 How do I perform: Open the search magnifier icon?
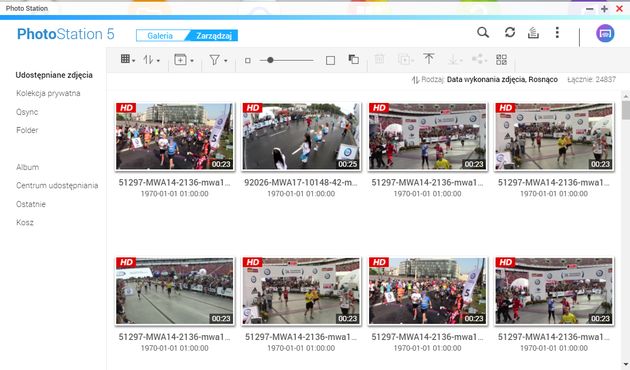(x=483, y=33)
